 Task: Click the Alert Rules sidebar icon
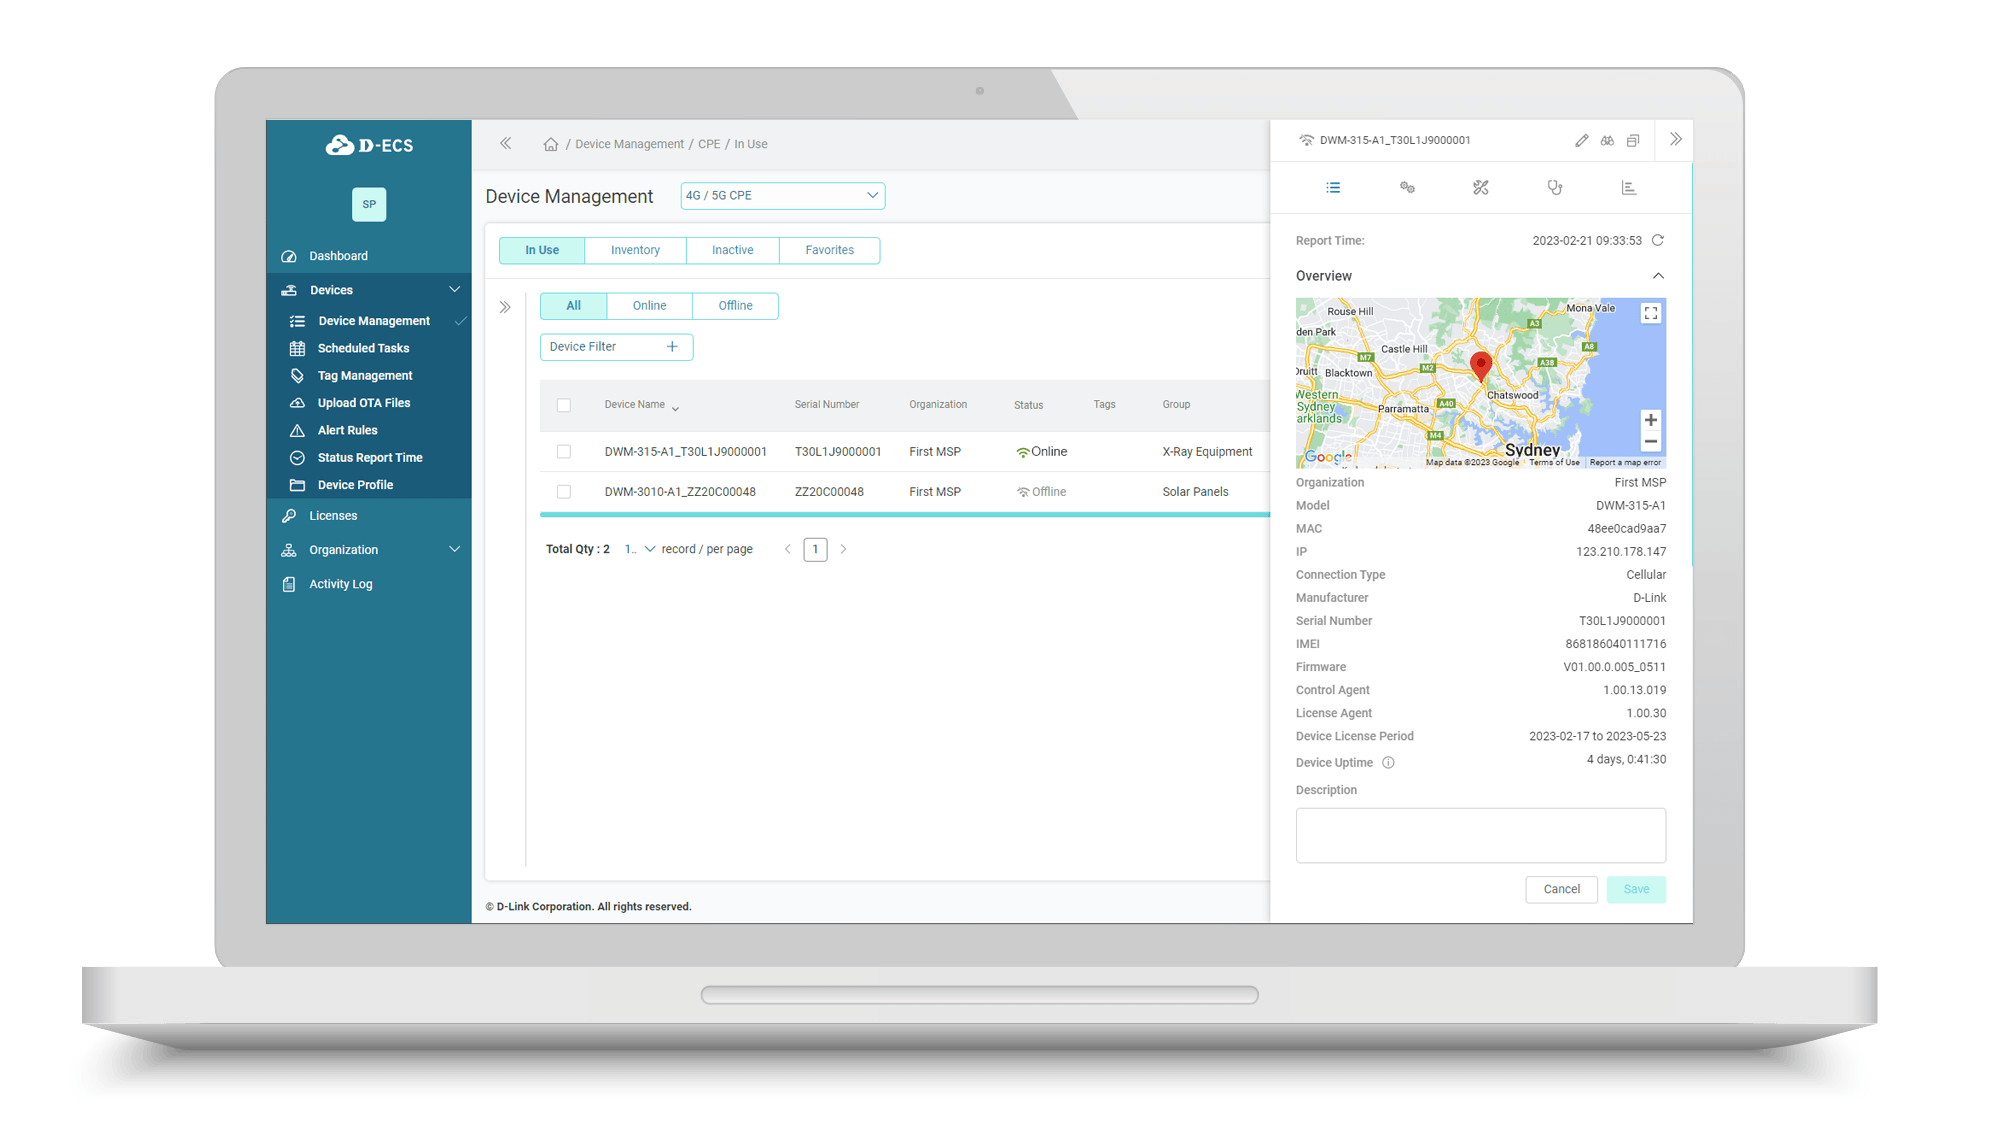(297, 430)
